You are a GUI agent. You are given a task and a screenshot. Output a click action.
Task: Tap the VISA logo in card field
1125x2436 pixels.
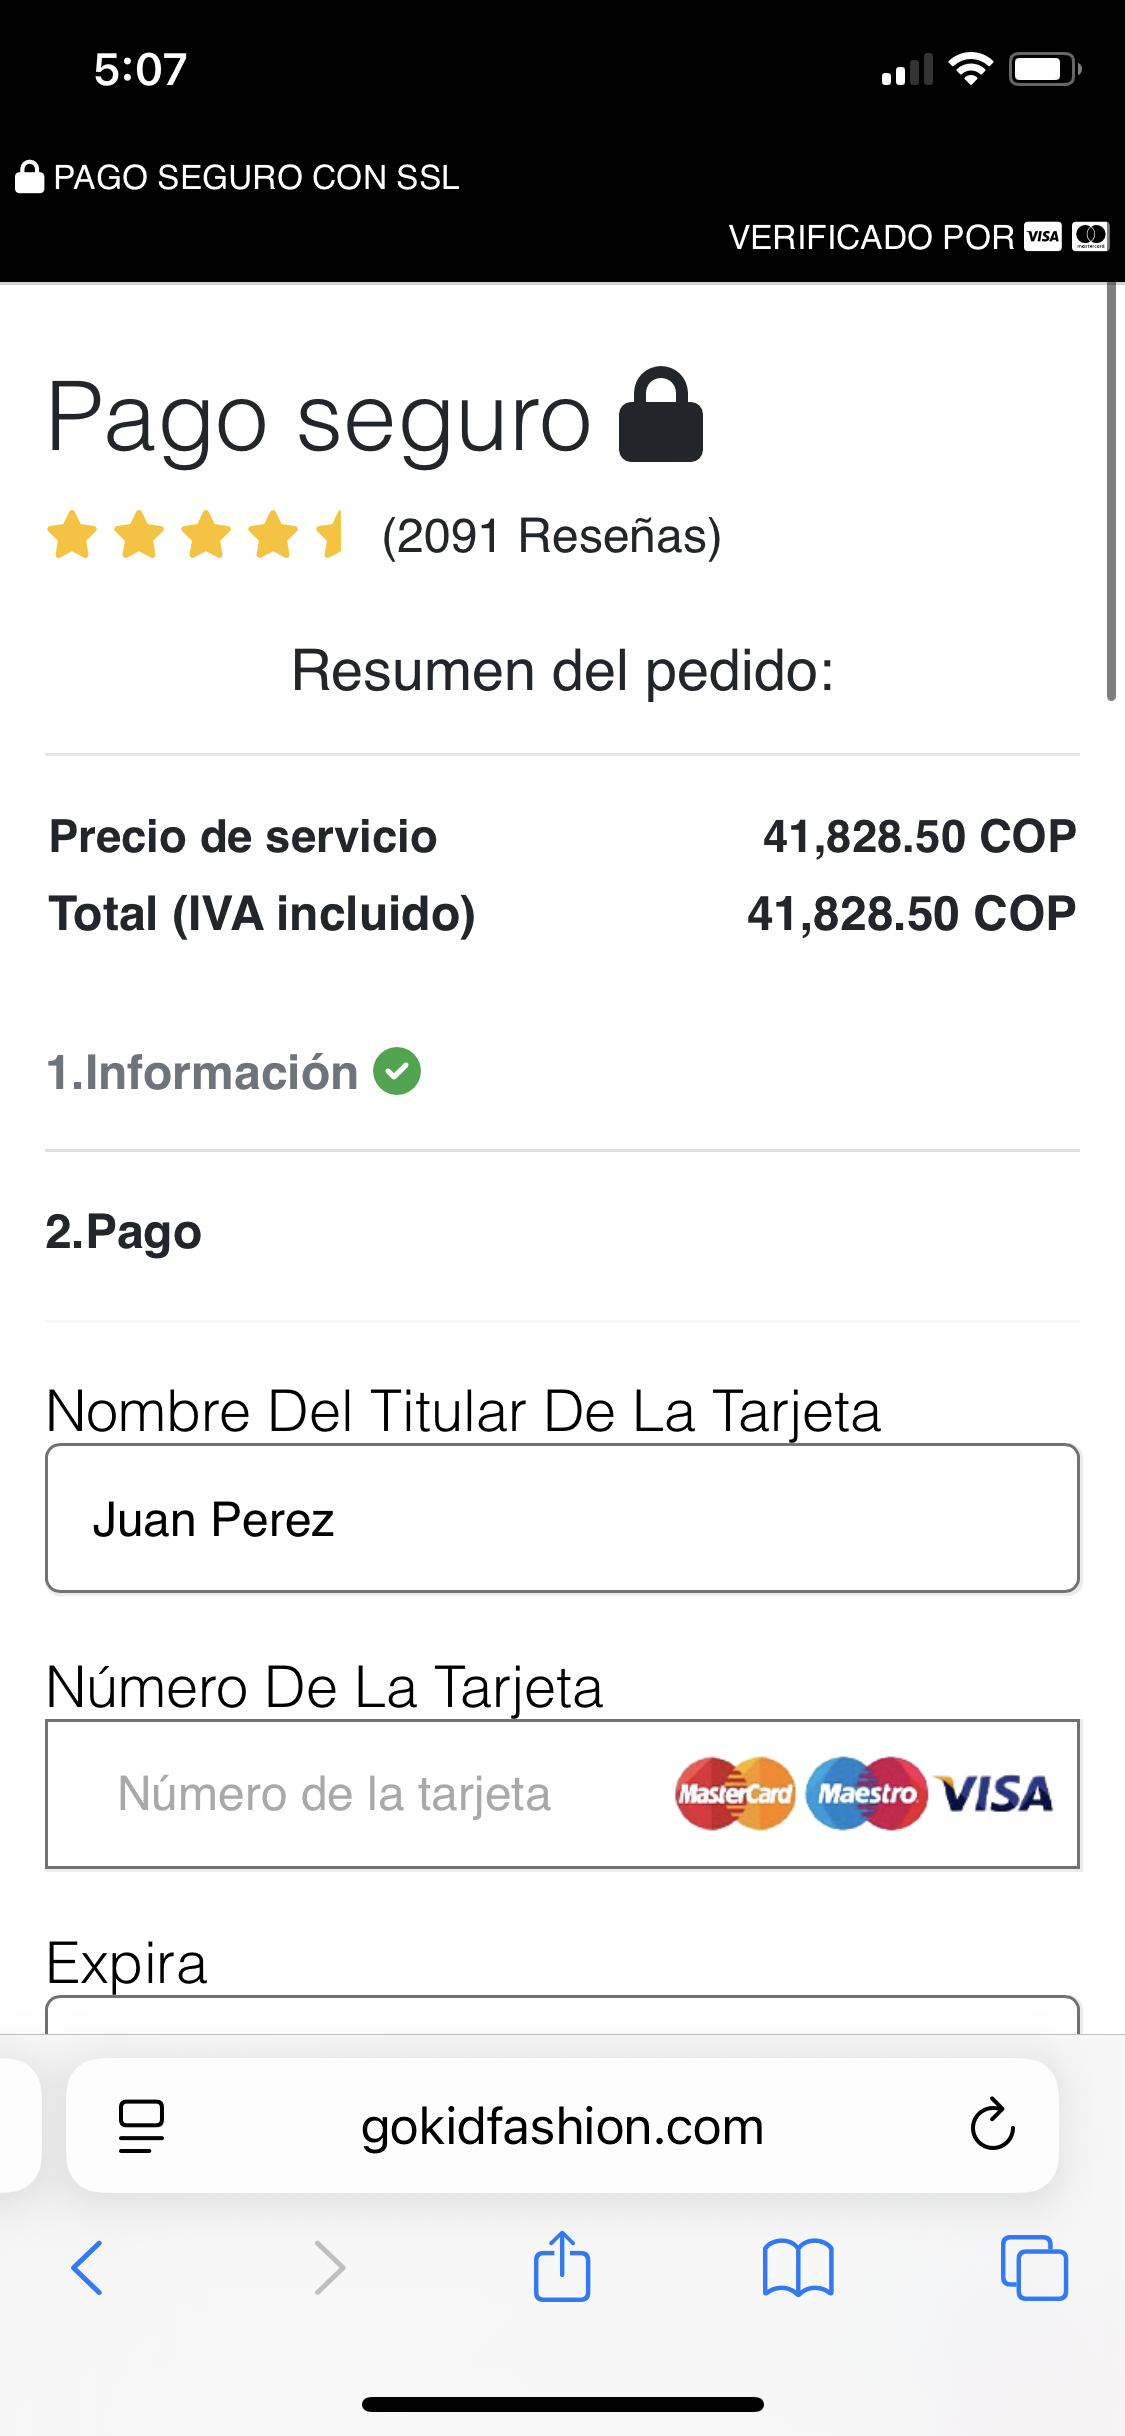(996, 1794)
